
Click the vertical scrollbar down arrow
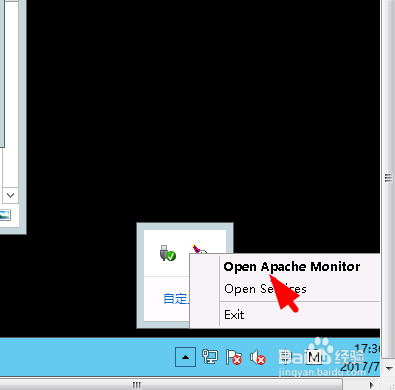(x=389, y=368)
